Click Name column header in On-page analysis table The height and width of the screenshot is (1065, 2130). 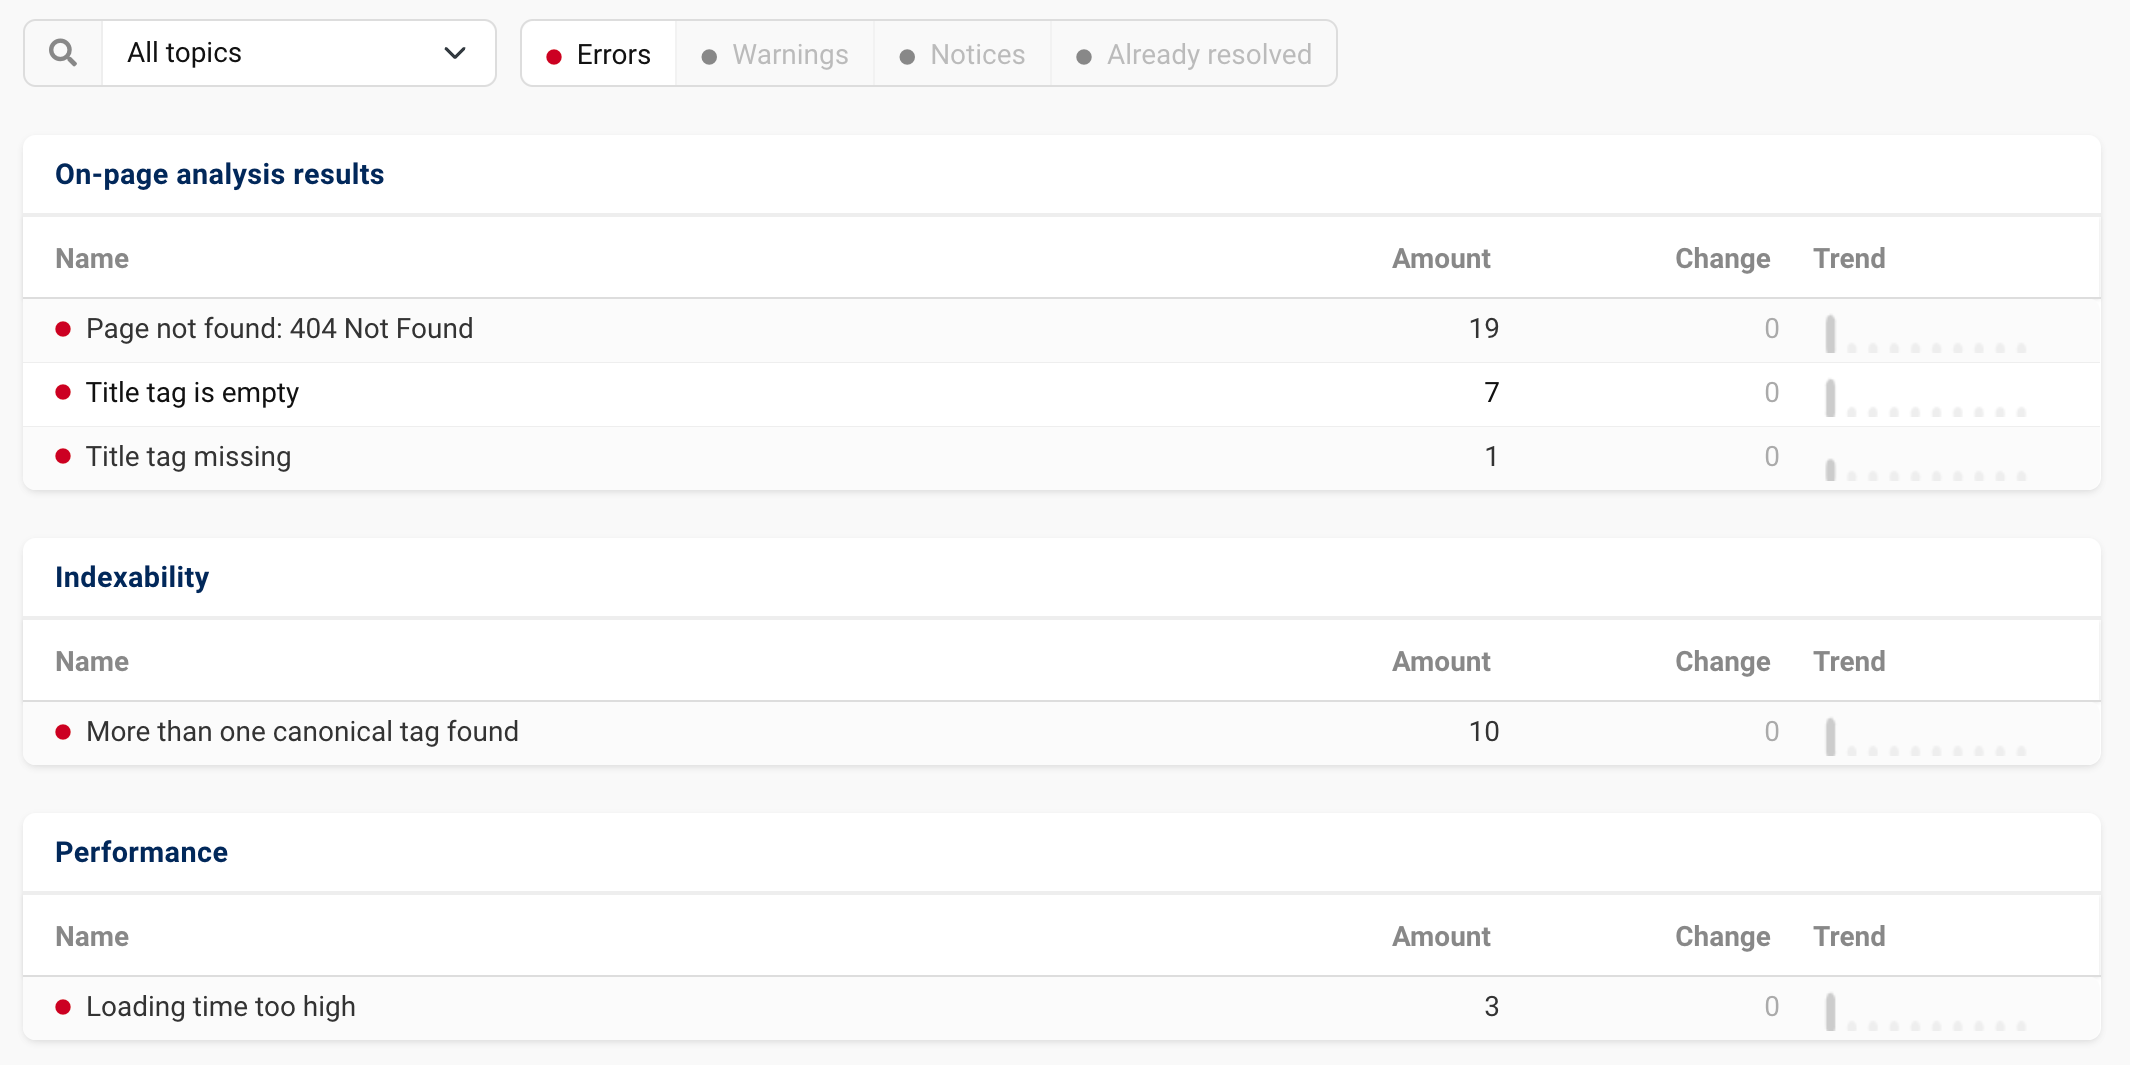[x=92, y=259]
